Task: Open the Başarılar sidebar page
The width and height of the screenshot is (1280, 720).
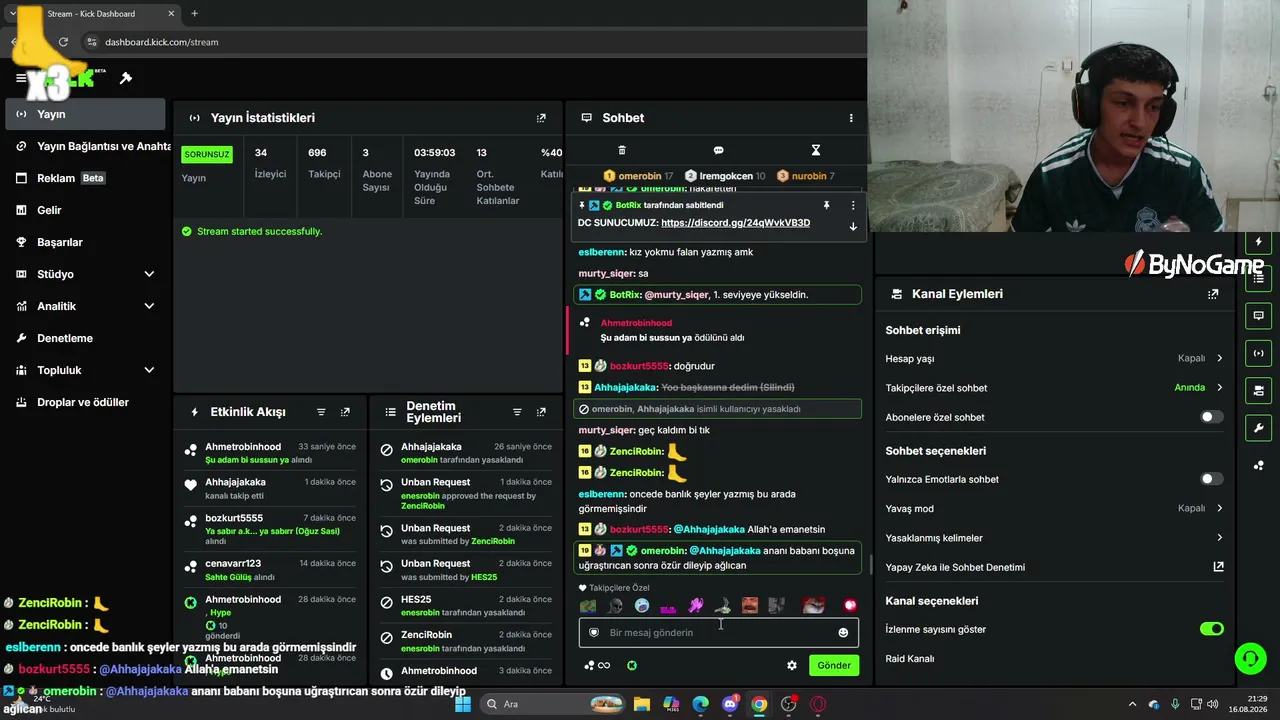Action: (84, 242)
